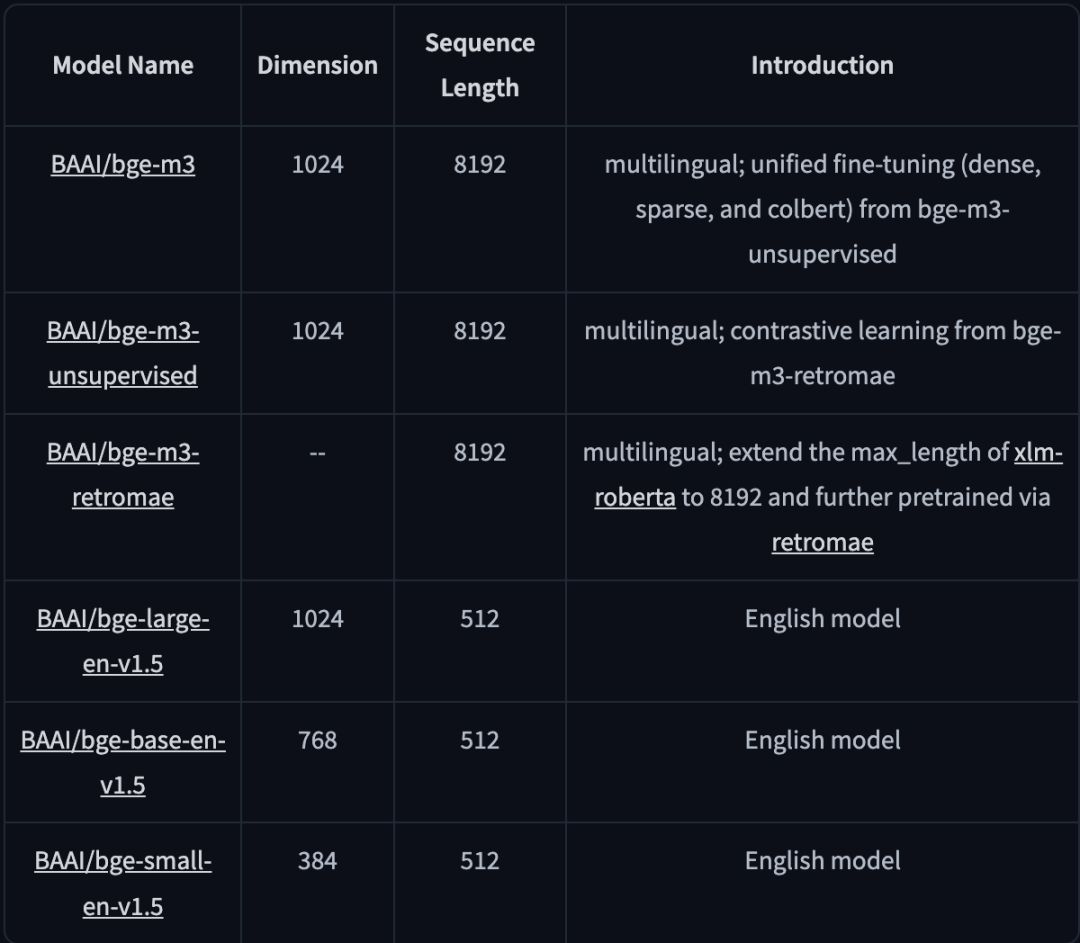The height and width of the screenshot is (943, 1080).
Task: Click the 512 sequence length for bge-large-en
Action: point(480,619)
